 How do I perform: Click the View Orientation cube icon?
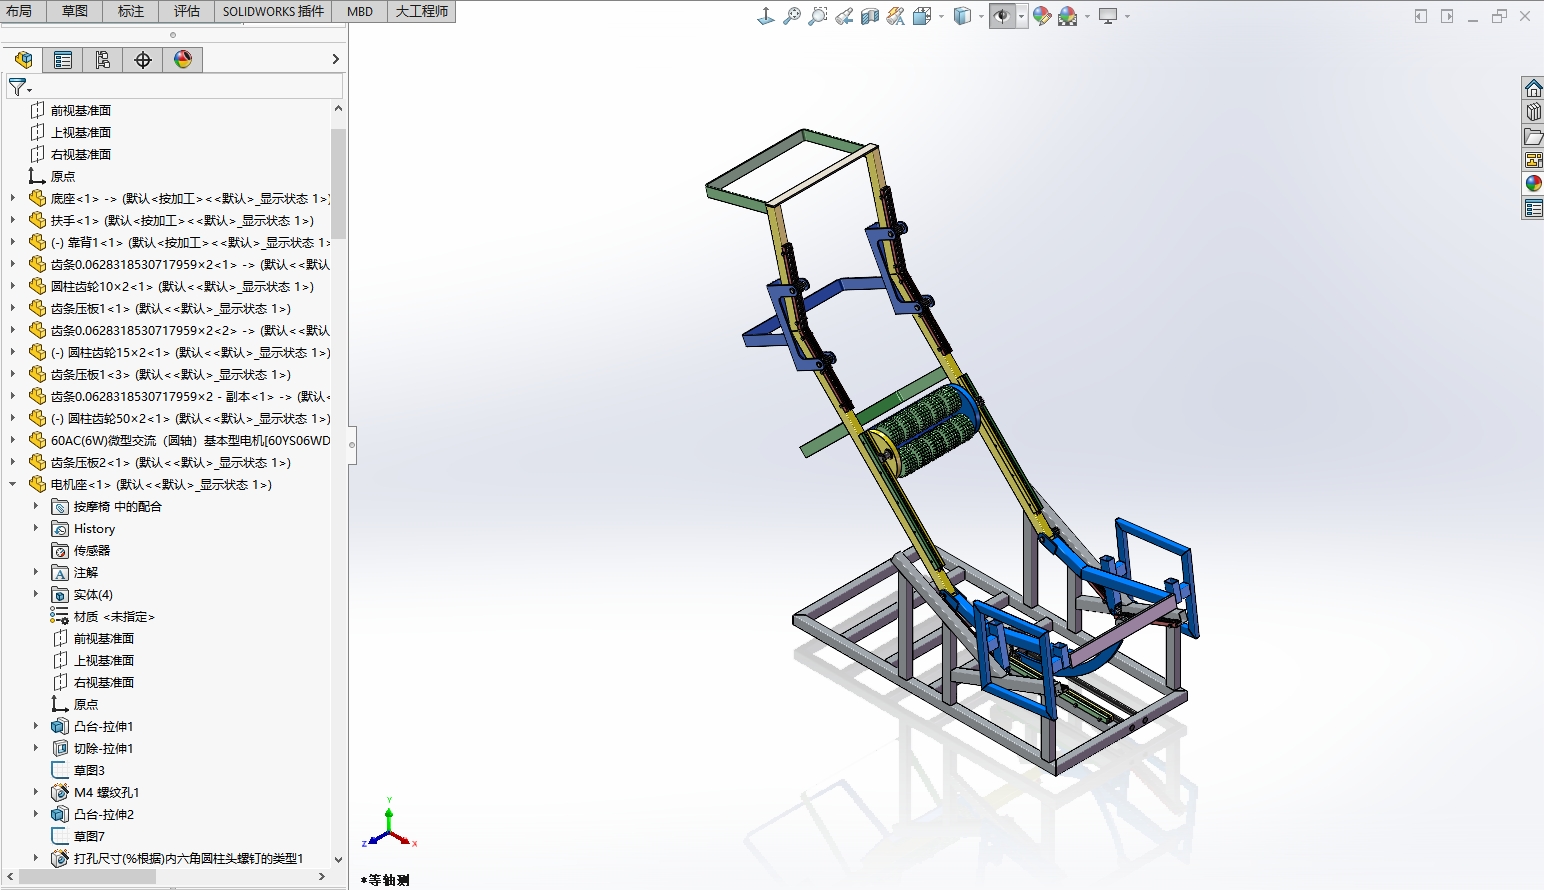(922, 16)
